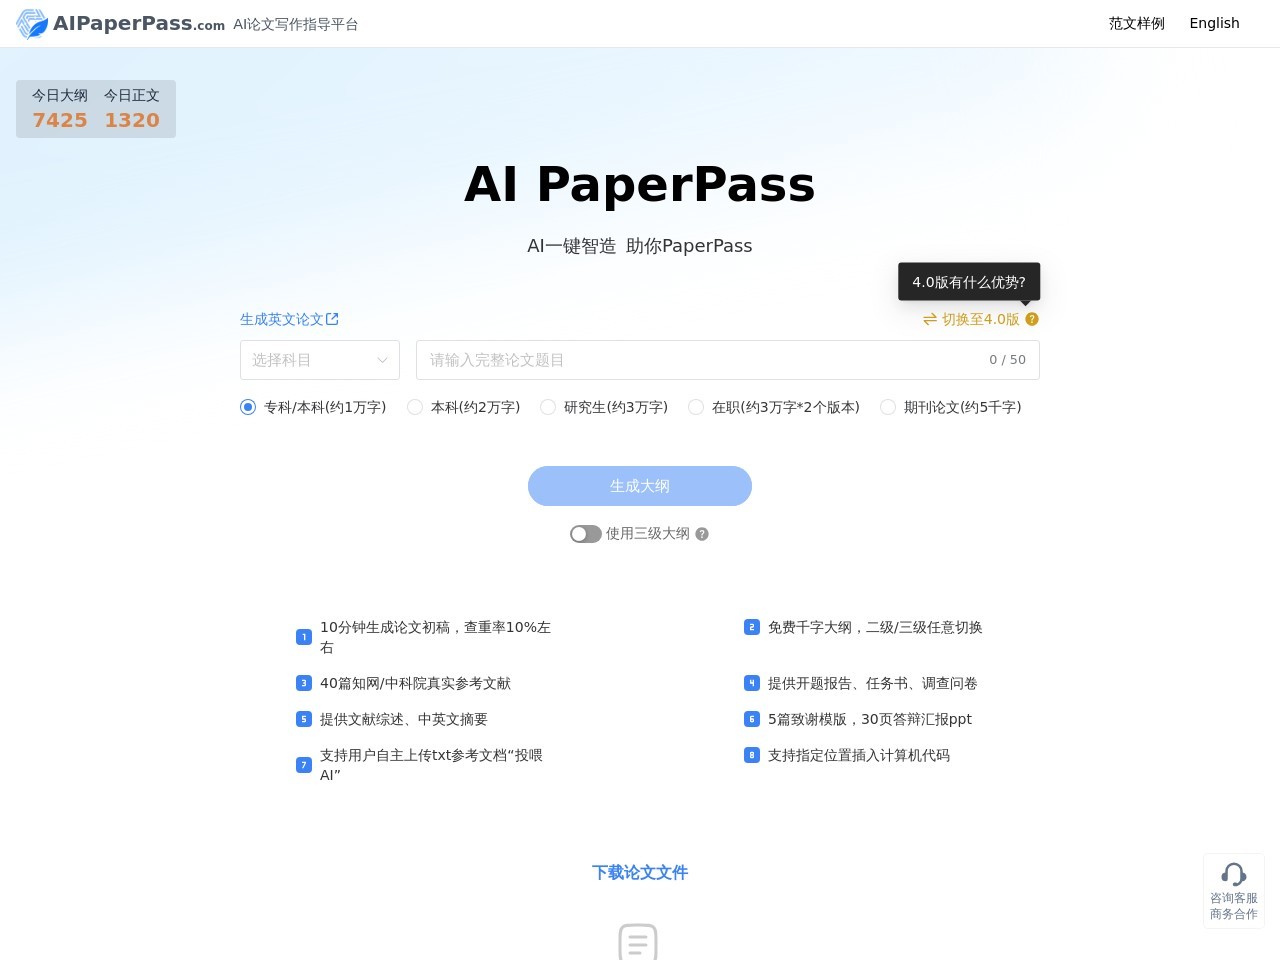This screenshot has width=1280, height=960.
Task: Click the AI一键智造 助你PaperPass subtitle
Action: tap(640, 246)
